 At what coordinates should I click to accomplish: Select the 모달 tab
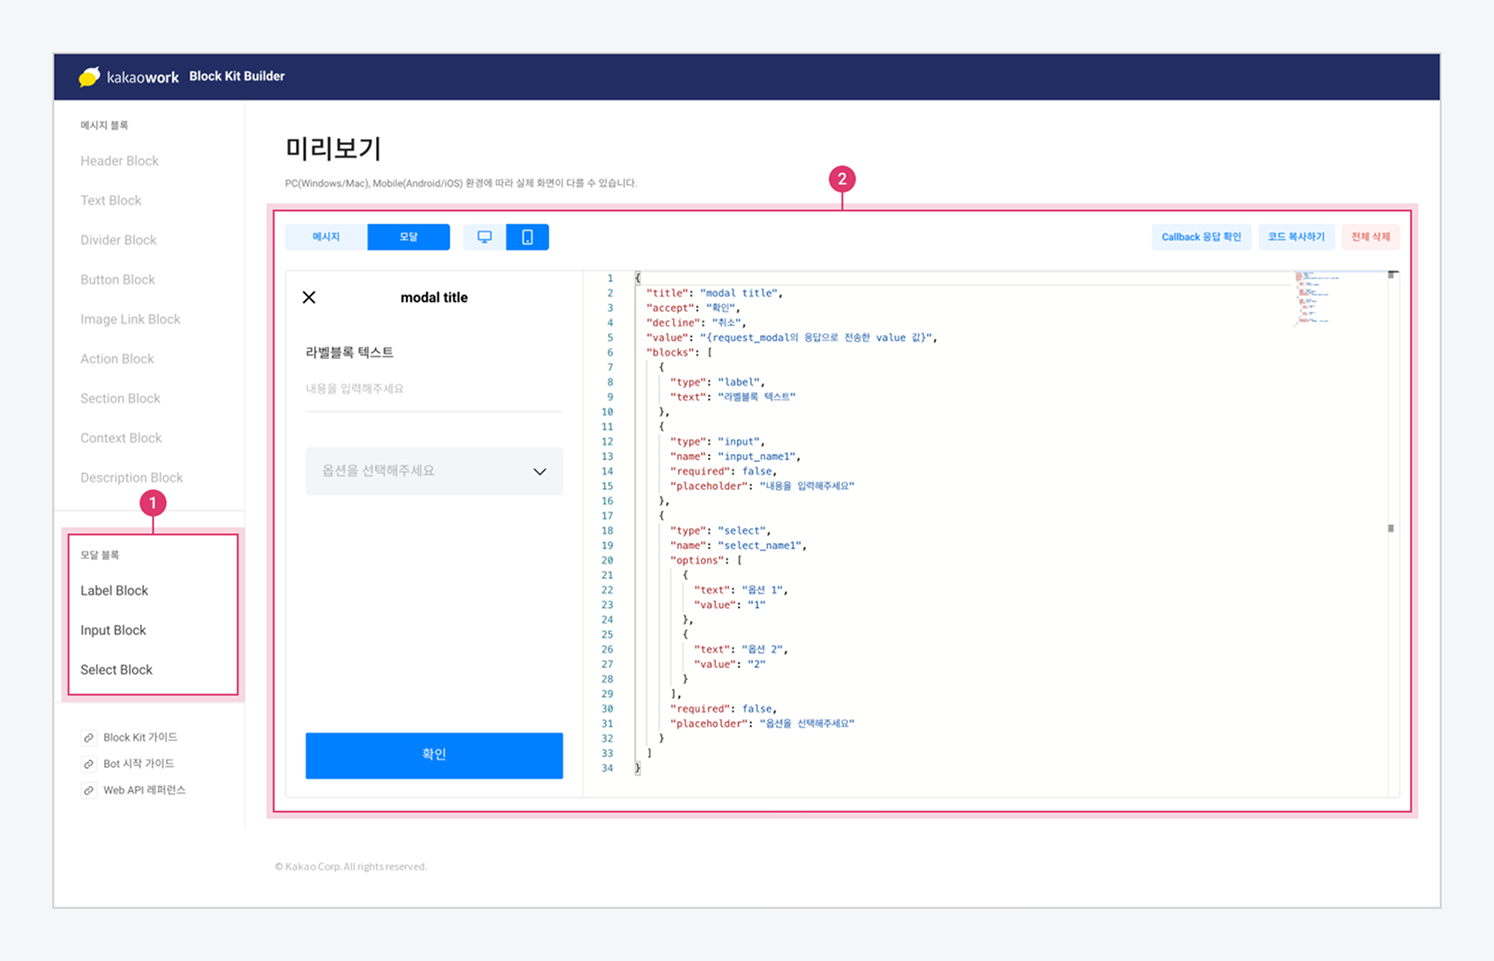pos(408,237)
